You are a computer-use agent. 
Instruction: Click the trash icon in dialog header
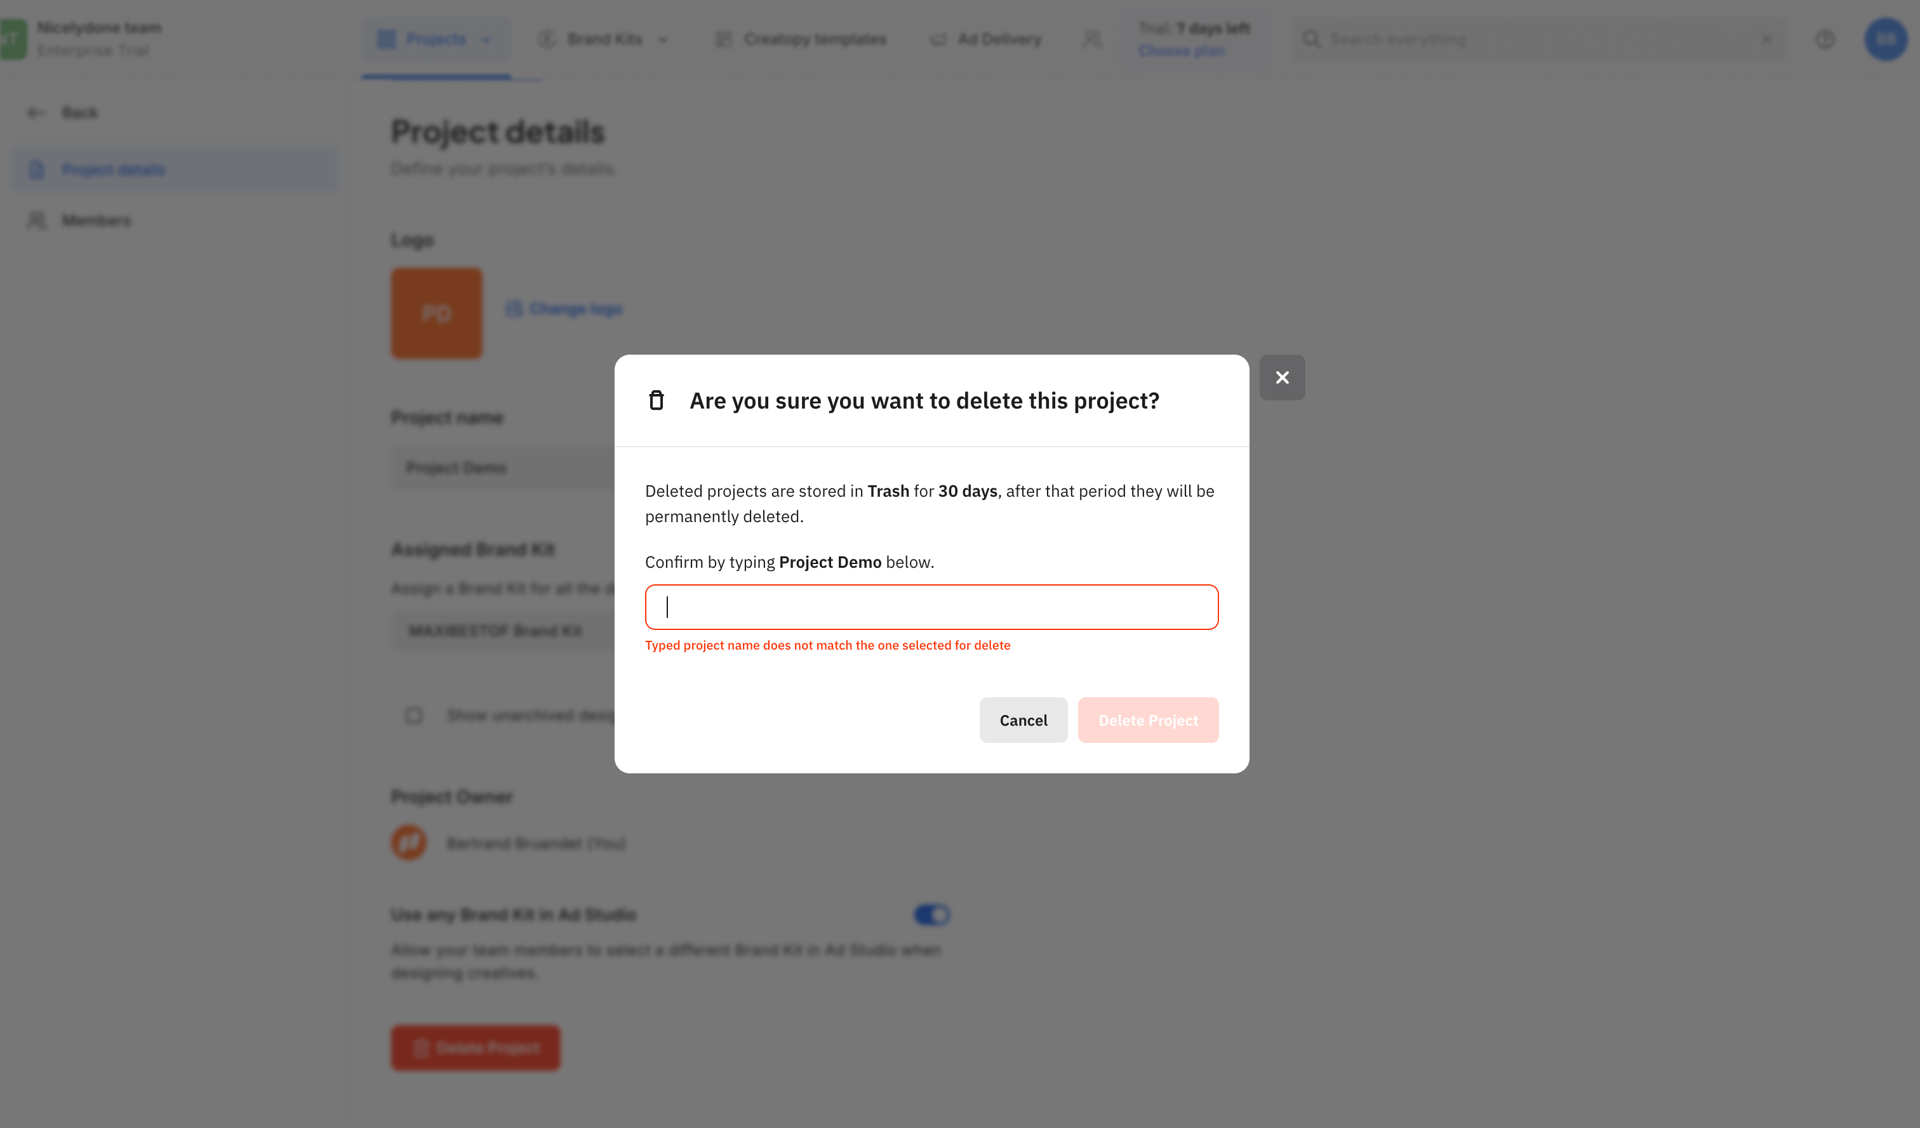[x=656, y=401]
